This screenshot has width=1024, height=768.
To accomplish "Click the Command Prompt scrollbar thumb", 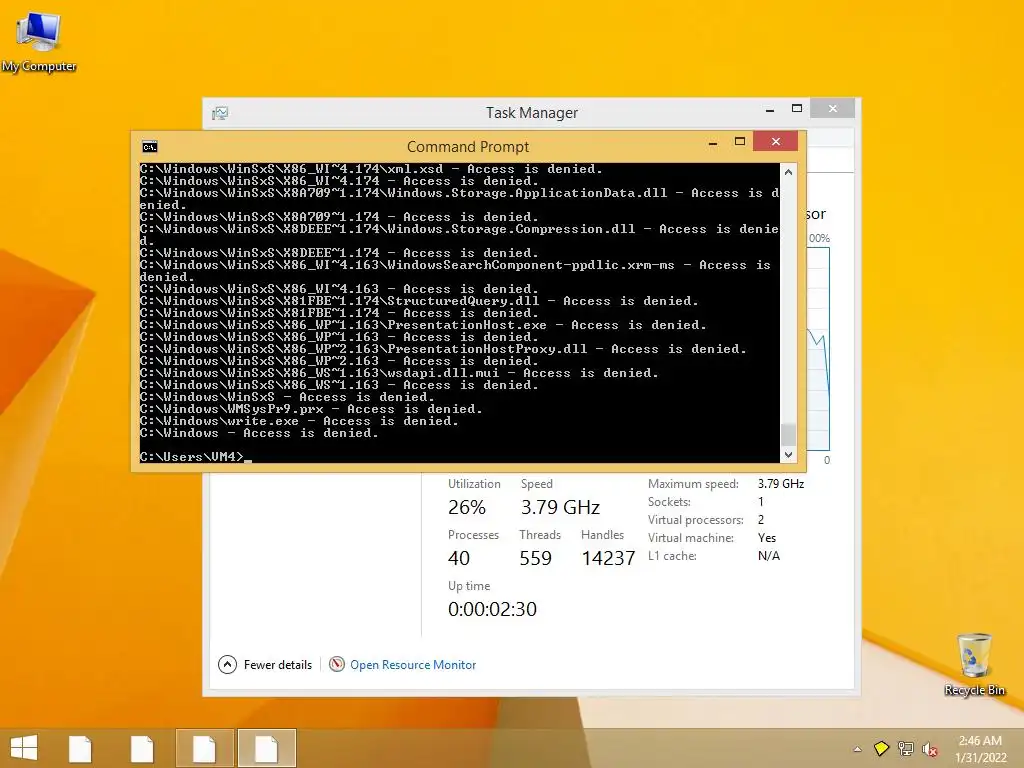I will click(788, 434).
